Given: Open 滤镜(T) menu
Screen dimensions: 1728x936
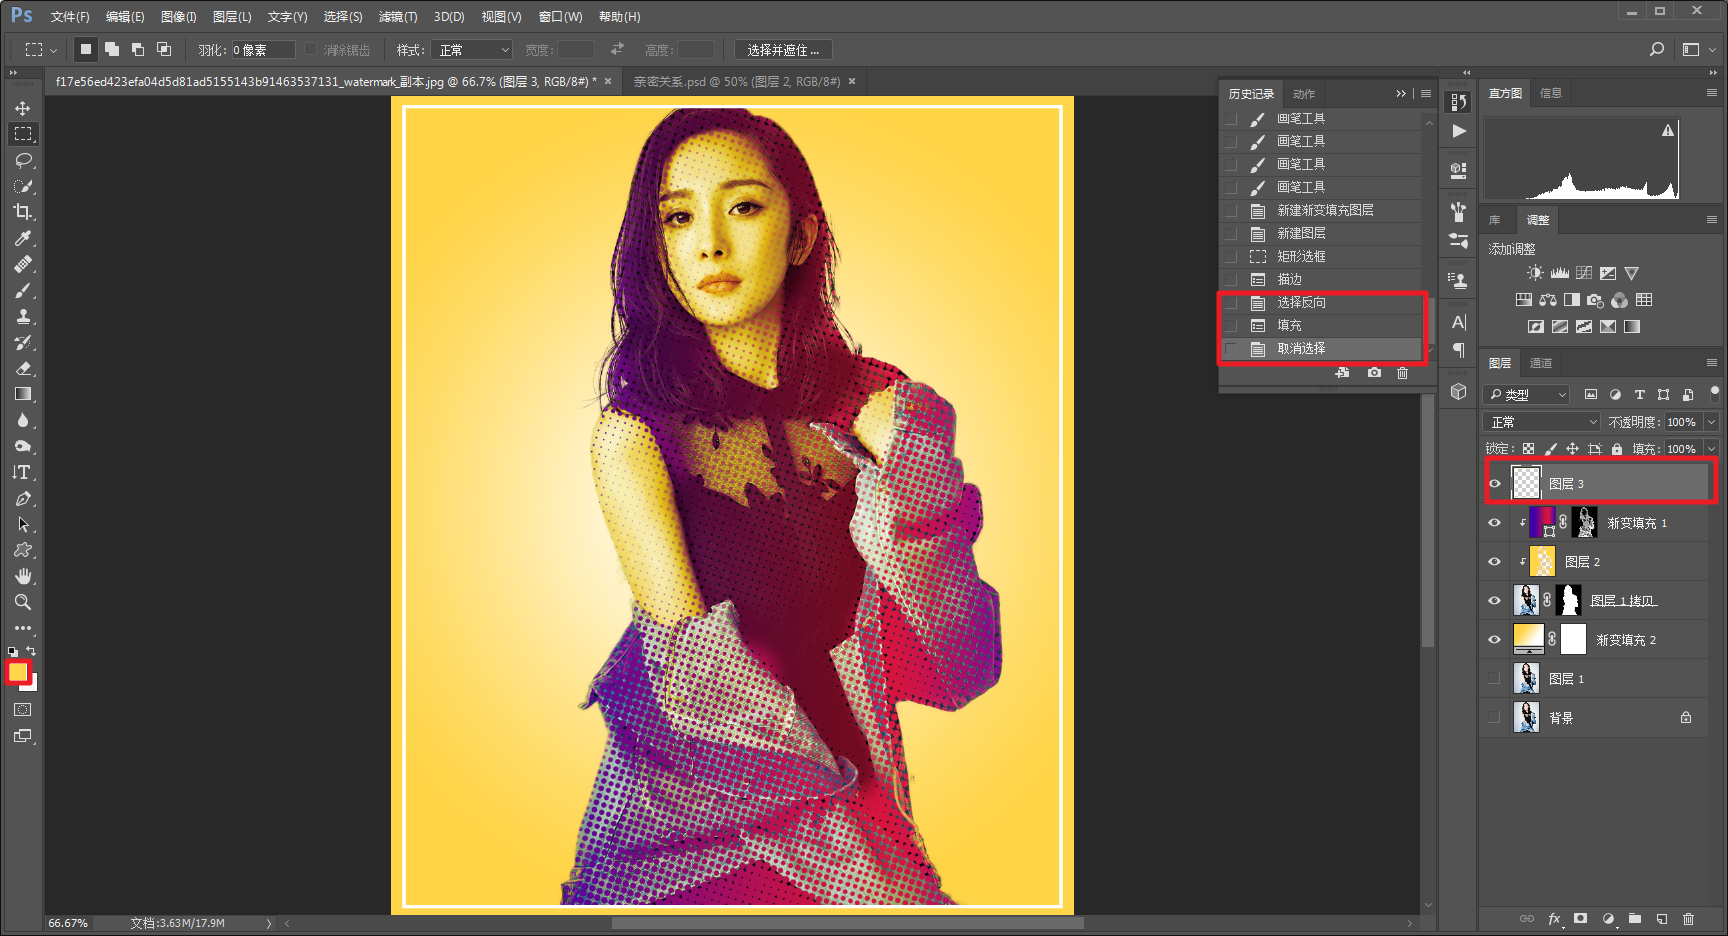Looking at the screenshot, I should tap(398, 17).
